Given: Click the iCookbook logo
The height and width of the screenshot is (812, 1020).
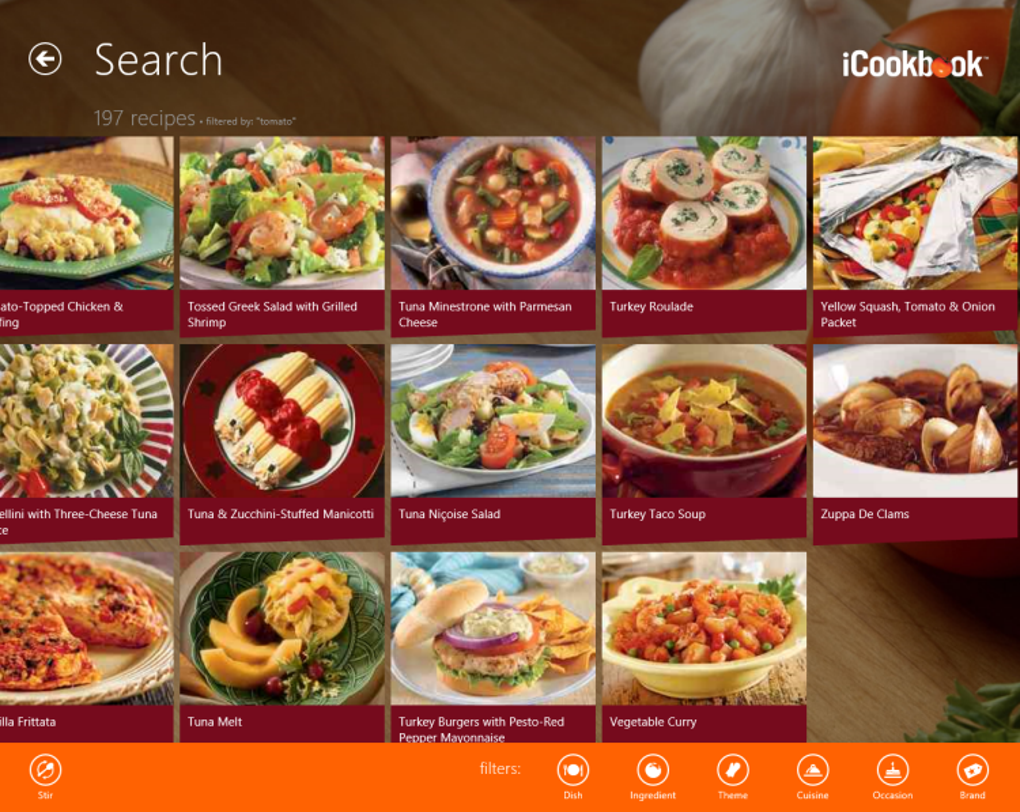Looking at the screenshot, I should coord(914,63).
